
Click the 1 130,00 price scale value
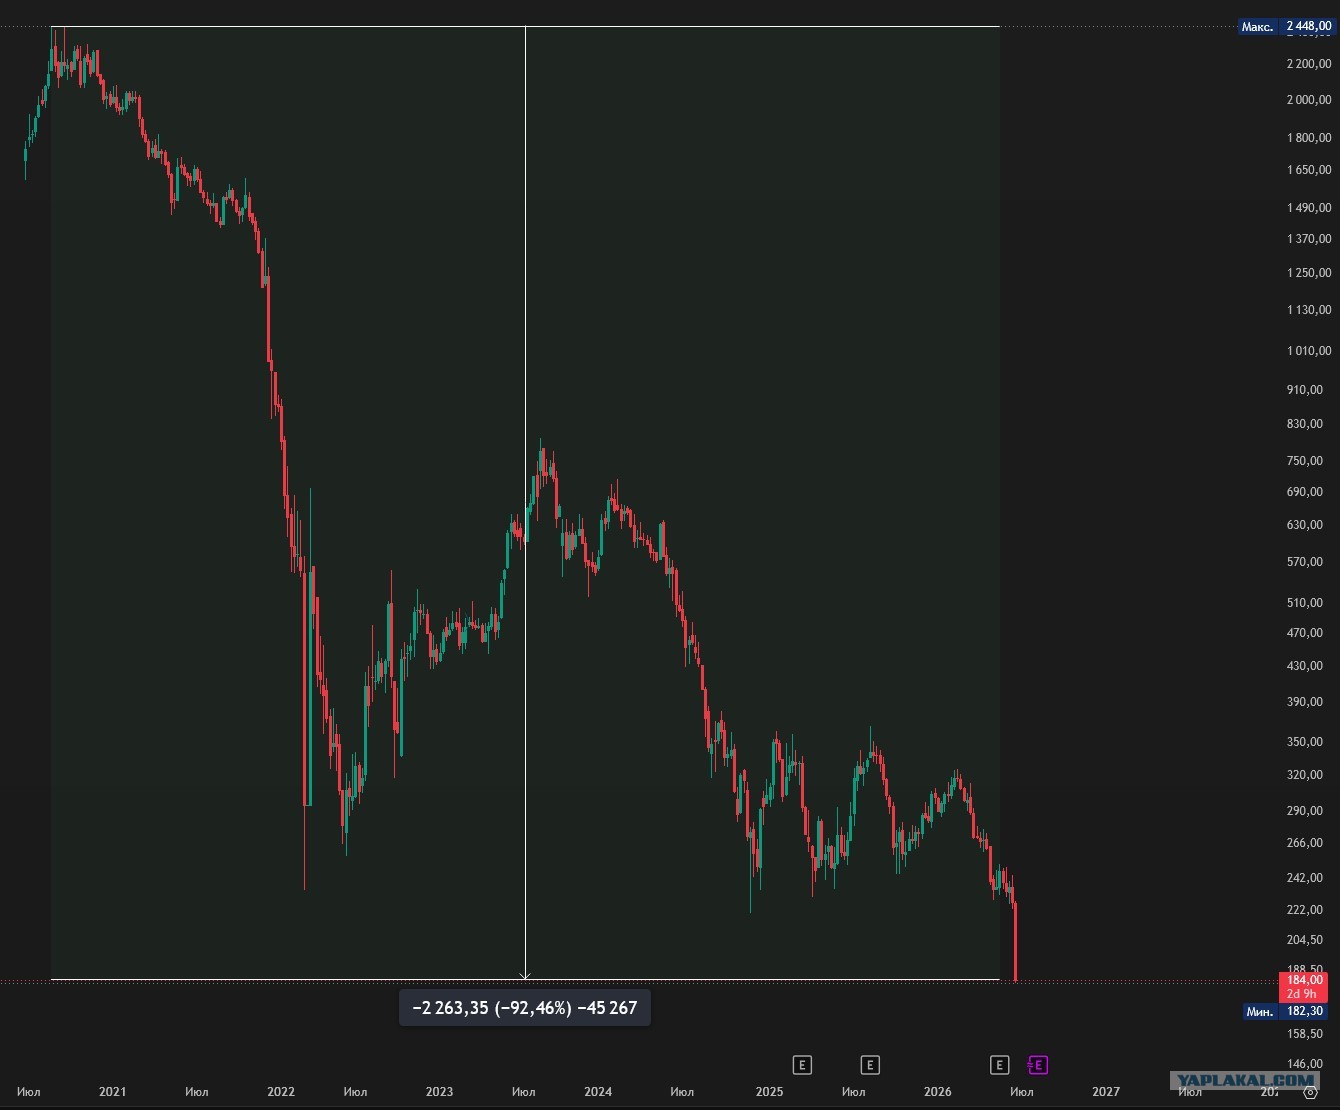tap(1309, 310)
